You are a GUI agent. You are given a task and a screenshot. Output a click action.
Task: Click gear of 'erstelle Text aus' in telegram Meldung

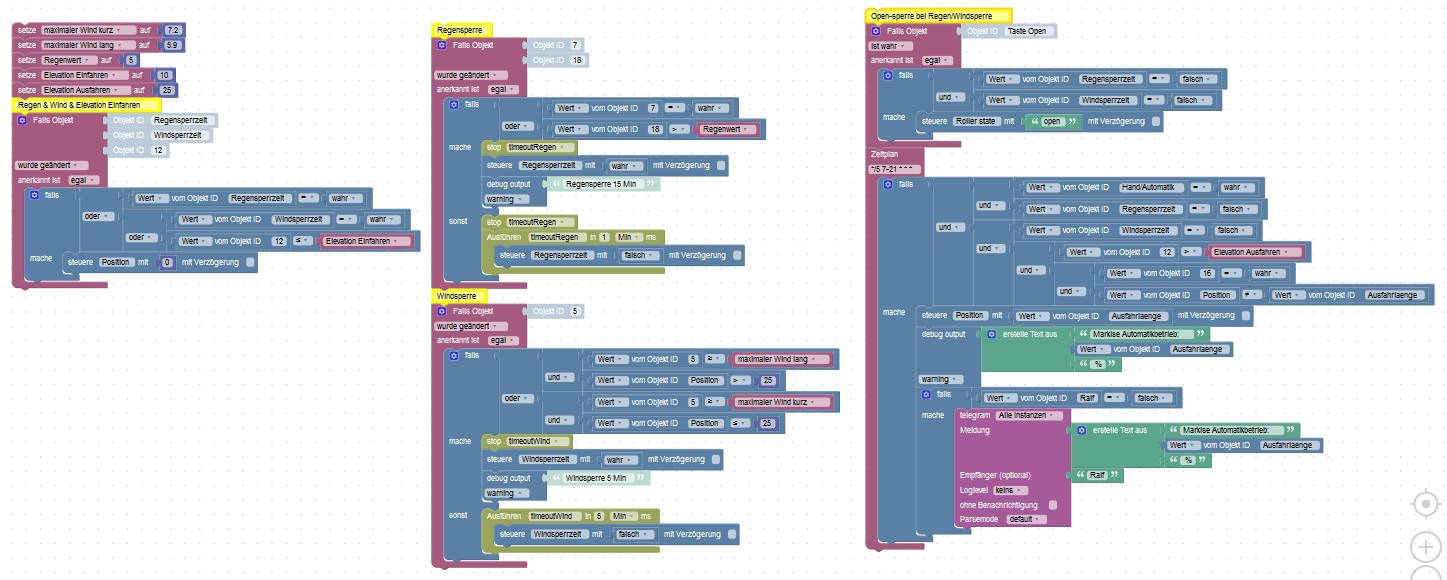(1081, 430)
